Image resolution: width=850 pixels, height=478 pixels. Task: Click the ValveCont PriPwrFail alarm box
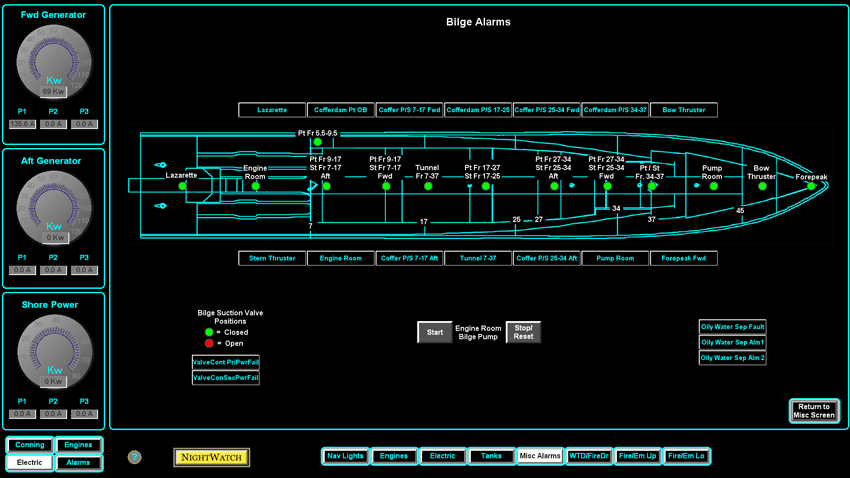225,362
